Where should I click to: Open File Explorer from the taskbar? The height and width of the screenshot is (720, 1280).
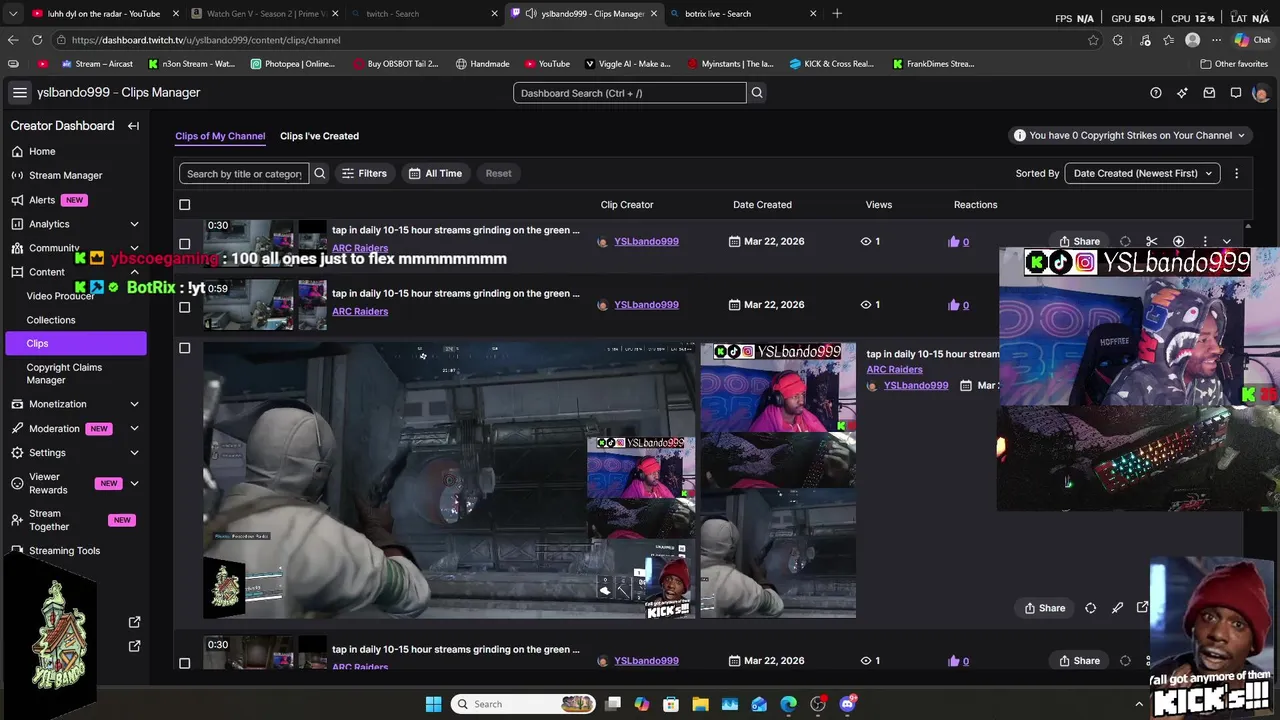[x=701, y=704]
